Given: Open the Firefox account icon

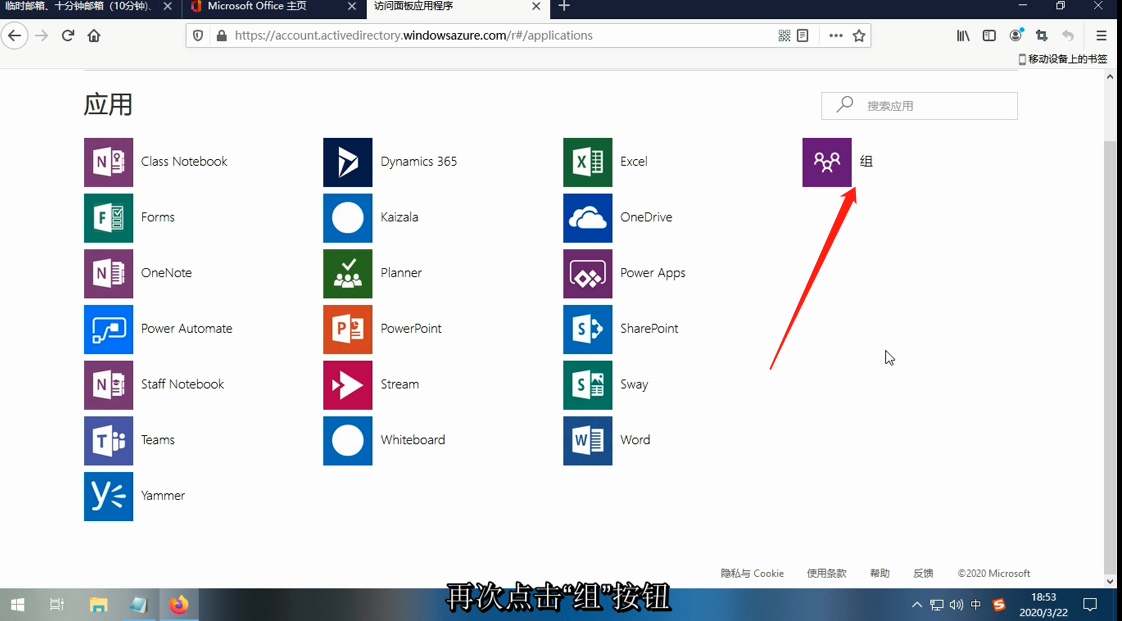Looking at the screenshot, I should pos(1015,35).
